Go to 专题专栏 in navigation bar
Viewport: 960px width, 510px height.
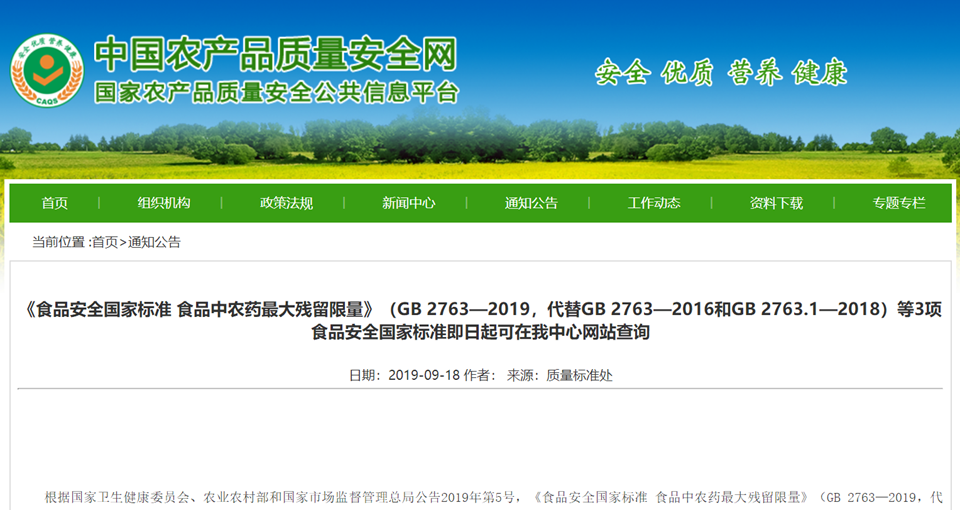(x=898, y=203)
